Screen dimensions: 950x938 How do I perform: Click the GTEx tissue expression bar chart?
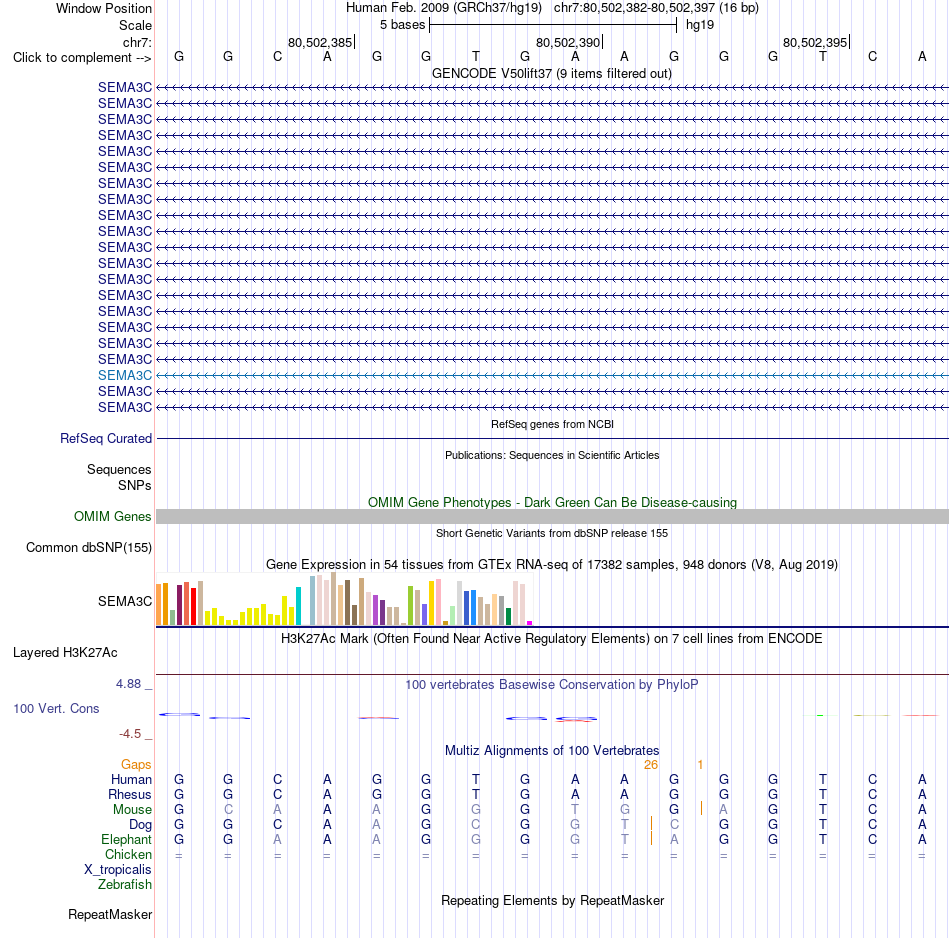[x=344, y=599]
